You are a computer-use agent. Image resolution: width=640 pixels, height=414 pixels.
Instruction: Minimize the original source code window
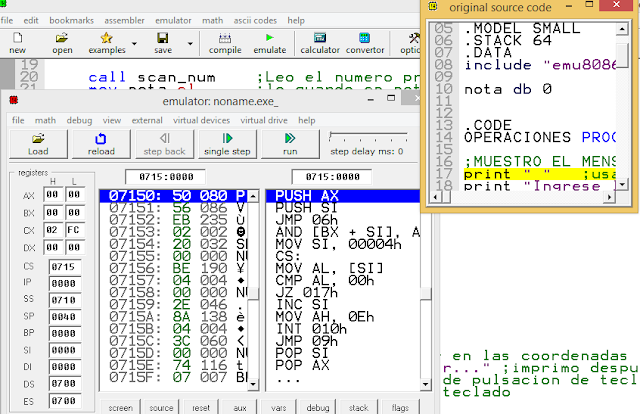pyautogui.click(x=569, y=6)
